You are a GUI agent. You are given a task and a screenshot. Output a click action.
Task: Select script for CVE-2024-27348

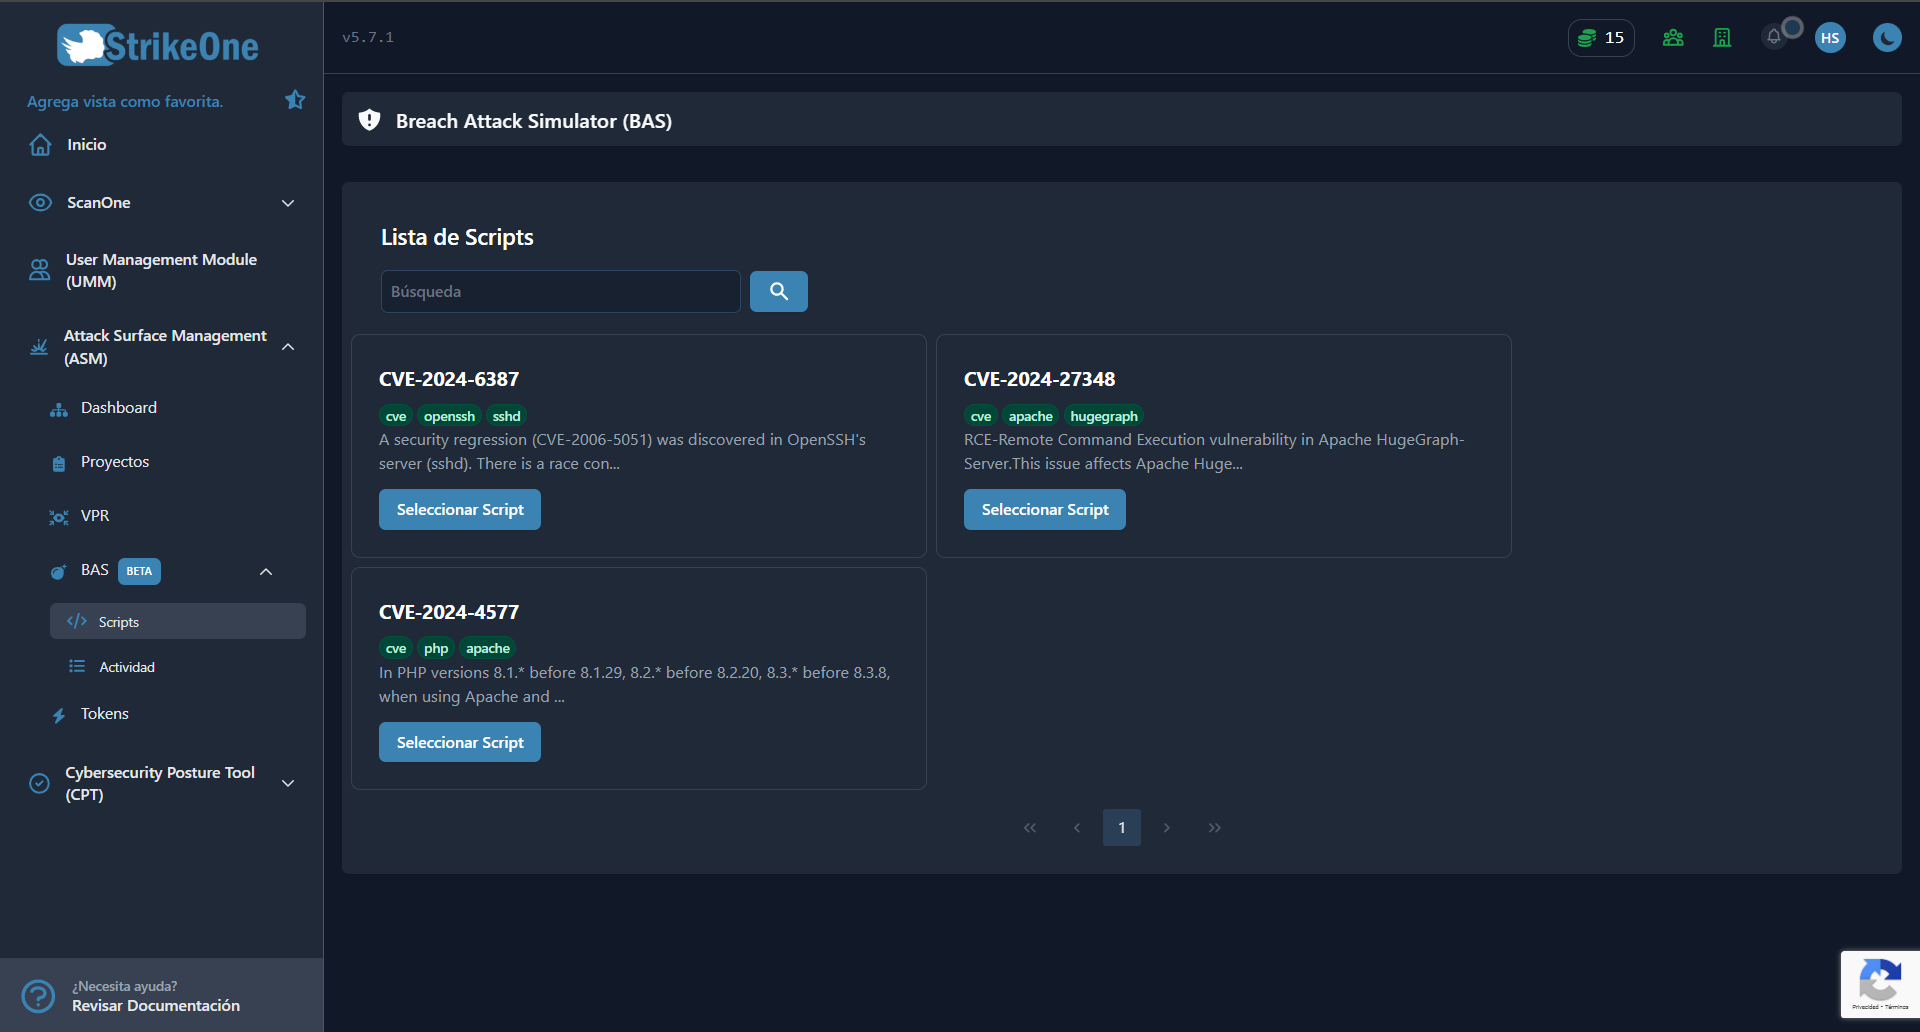click(x=1044, y=510)
